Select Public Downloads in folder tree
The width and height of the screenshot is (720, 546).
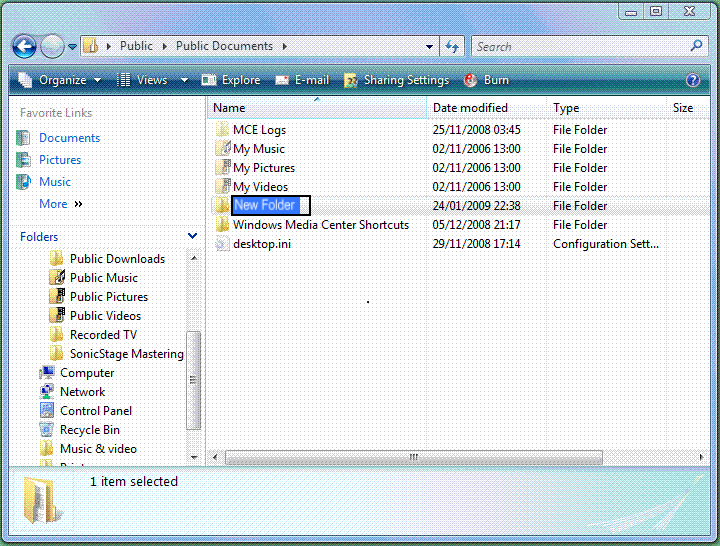(x=117, y=259)
